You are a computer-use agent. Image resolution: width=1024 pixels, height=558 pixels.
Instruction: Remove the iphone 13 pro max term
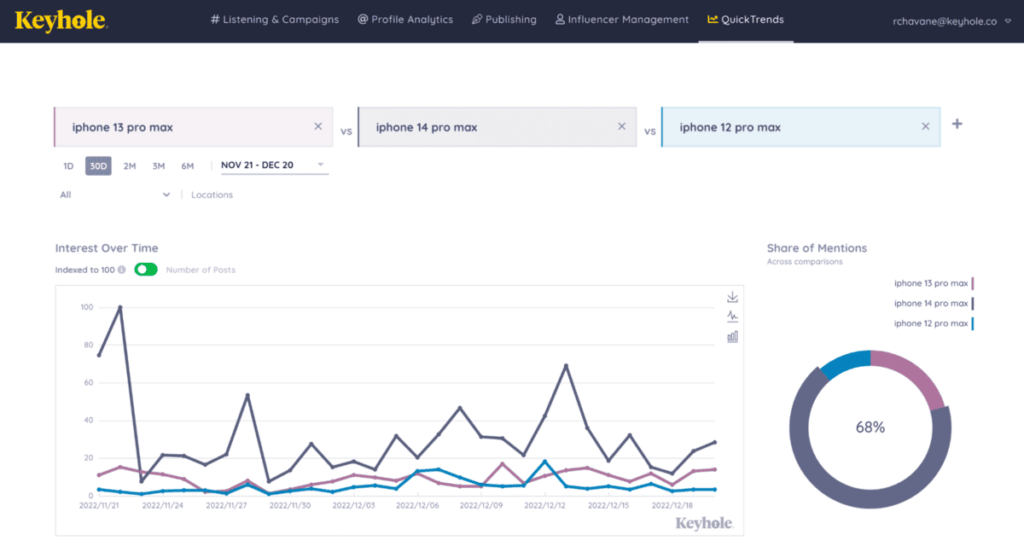[318, 126]
